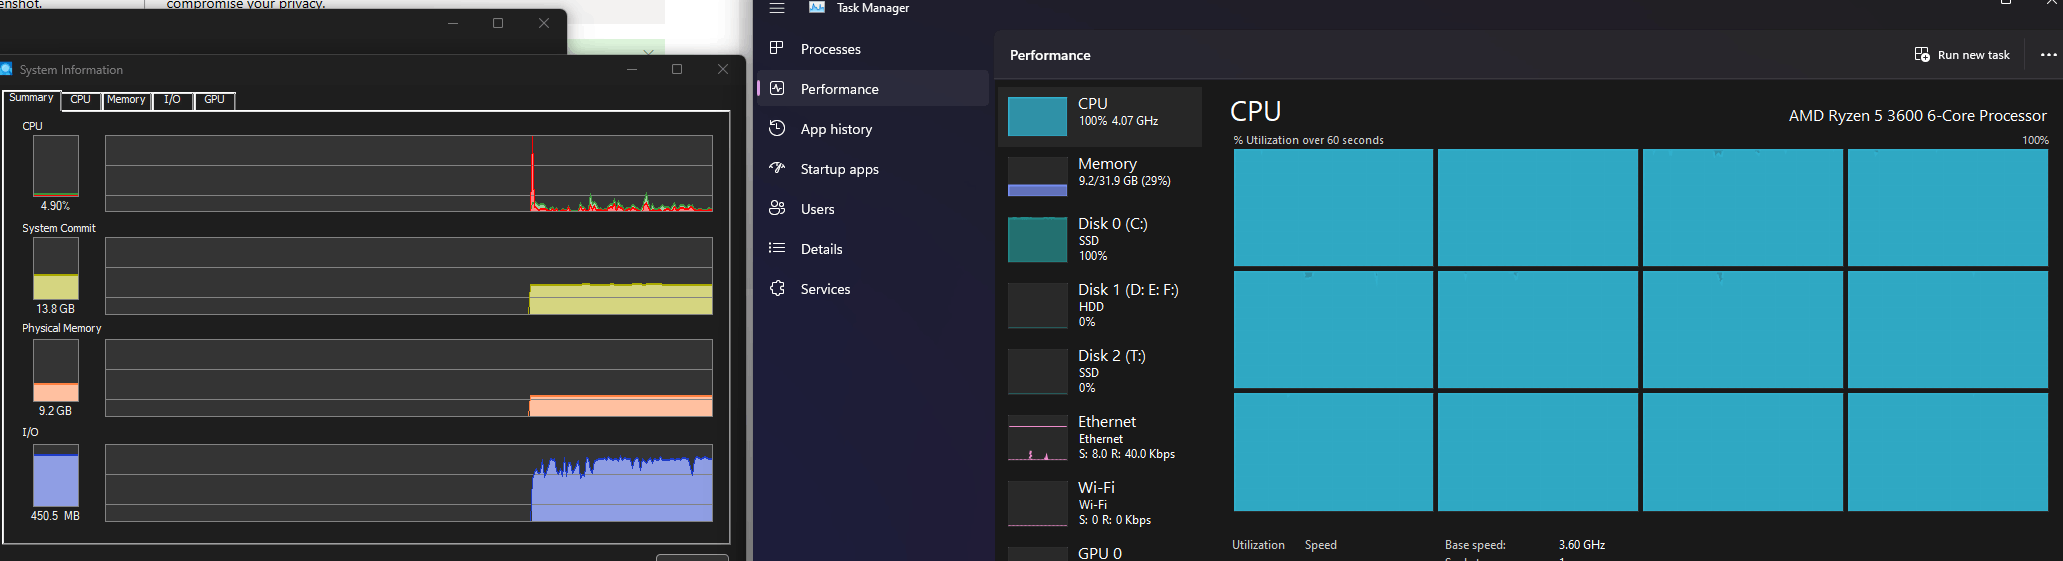Click the Run new task icon

(1922, 55)
